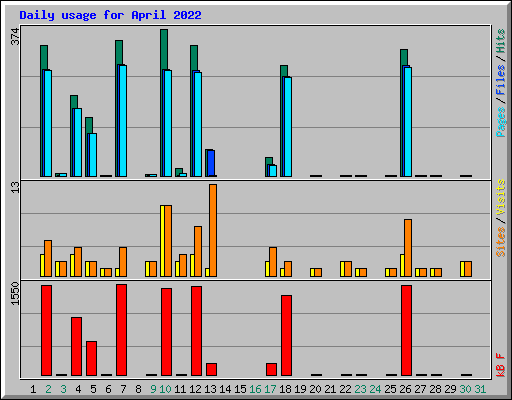The width and height of the screenshot is (512, 400).
Task: Select day 15 on the date axis
Action: pyautogui.click(x=240, y=389)
